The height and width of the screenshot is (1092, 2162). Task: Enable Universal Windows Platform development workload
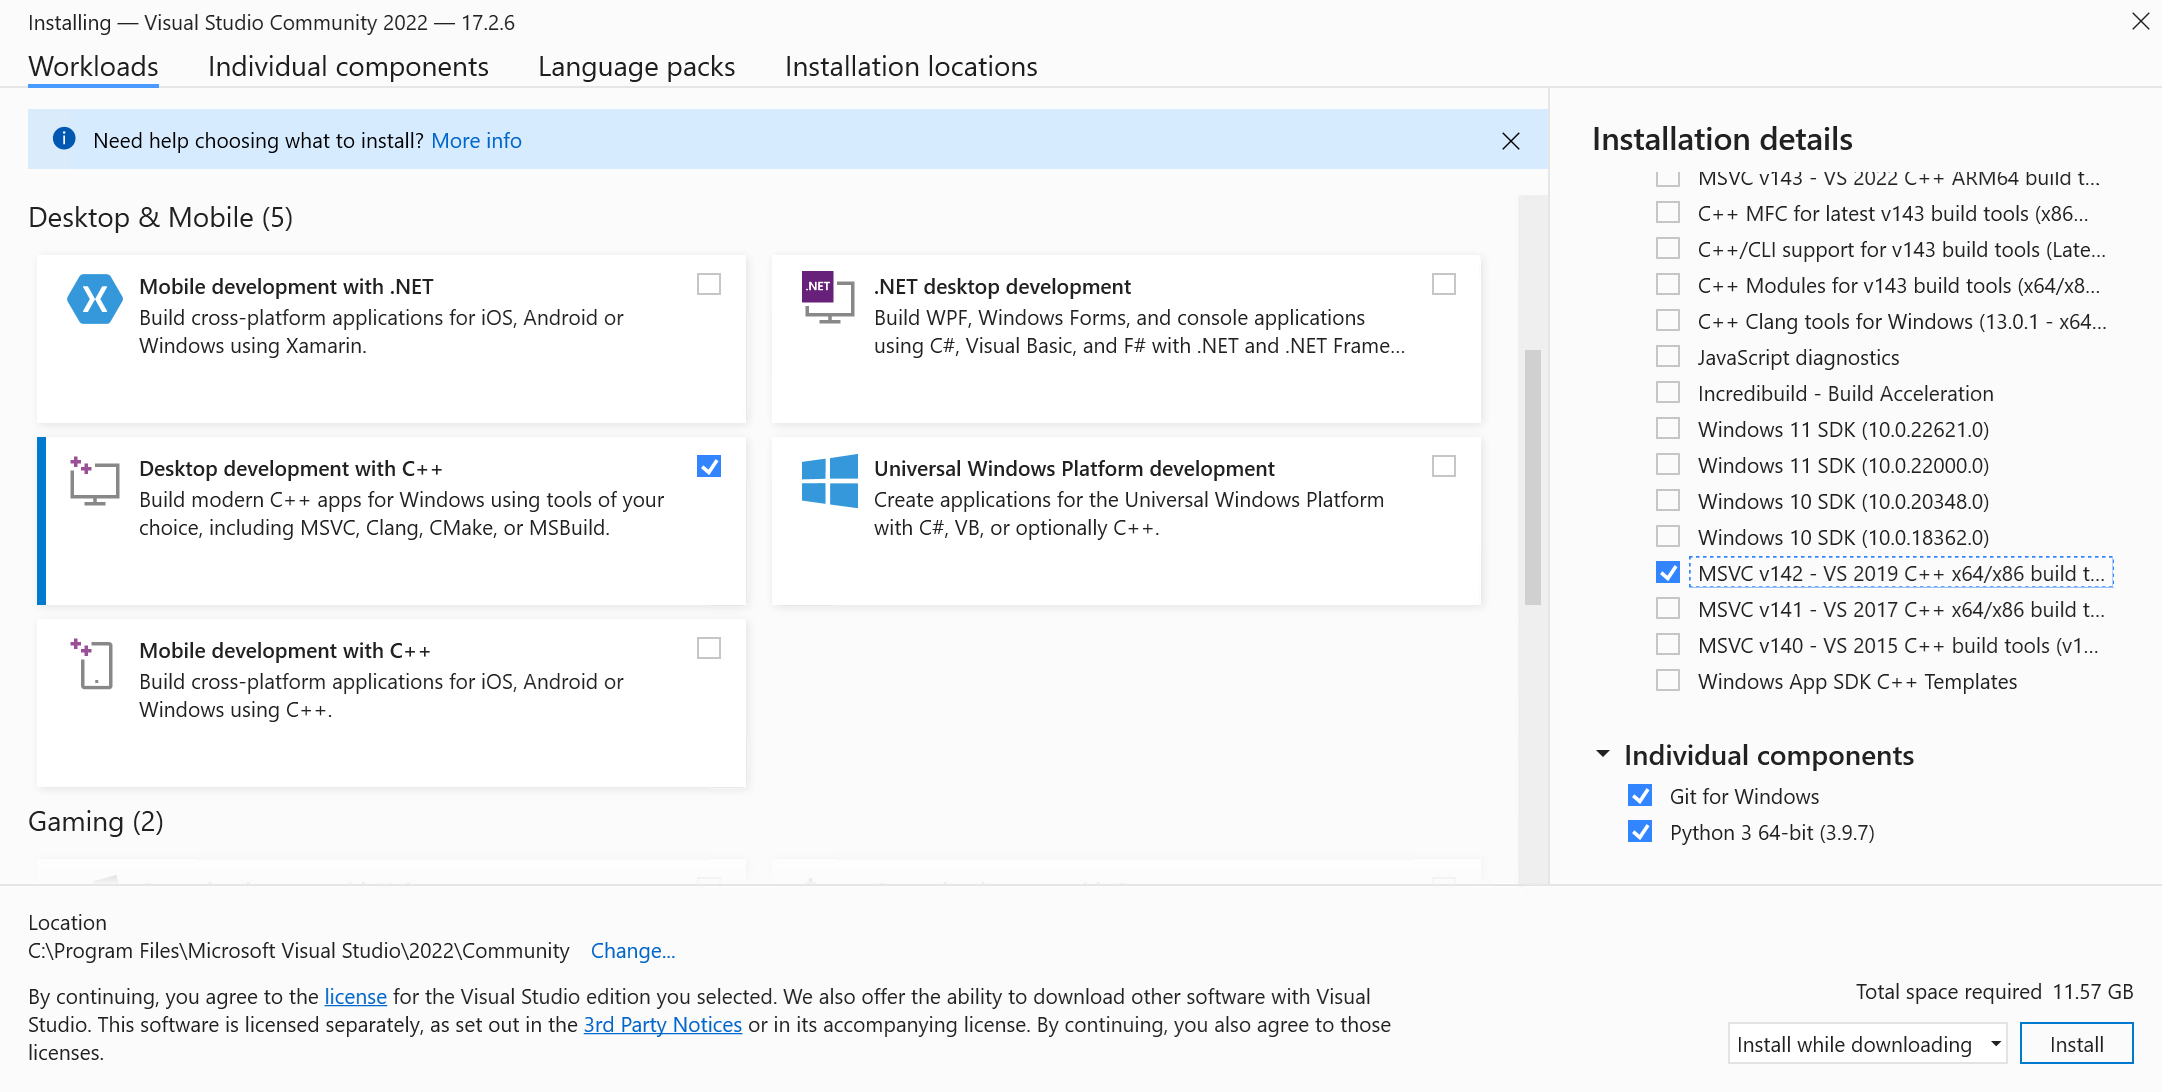[x=1444, y=467]
